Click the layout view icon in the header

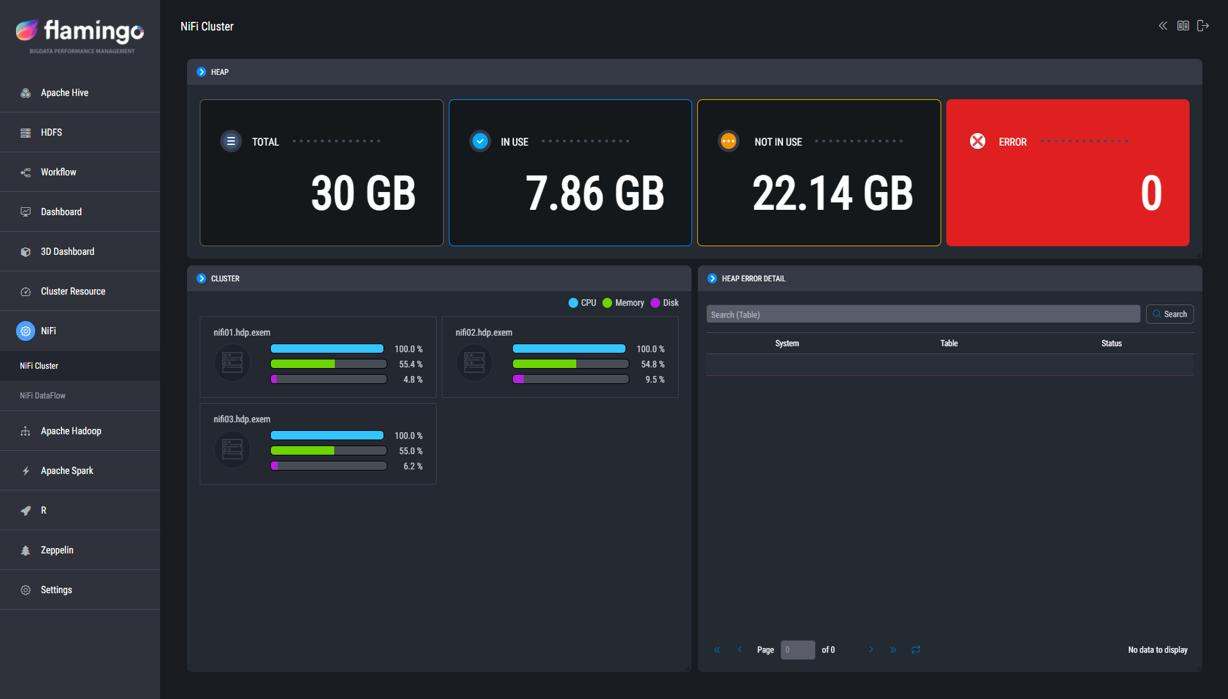pos(1183,26)
